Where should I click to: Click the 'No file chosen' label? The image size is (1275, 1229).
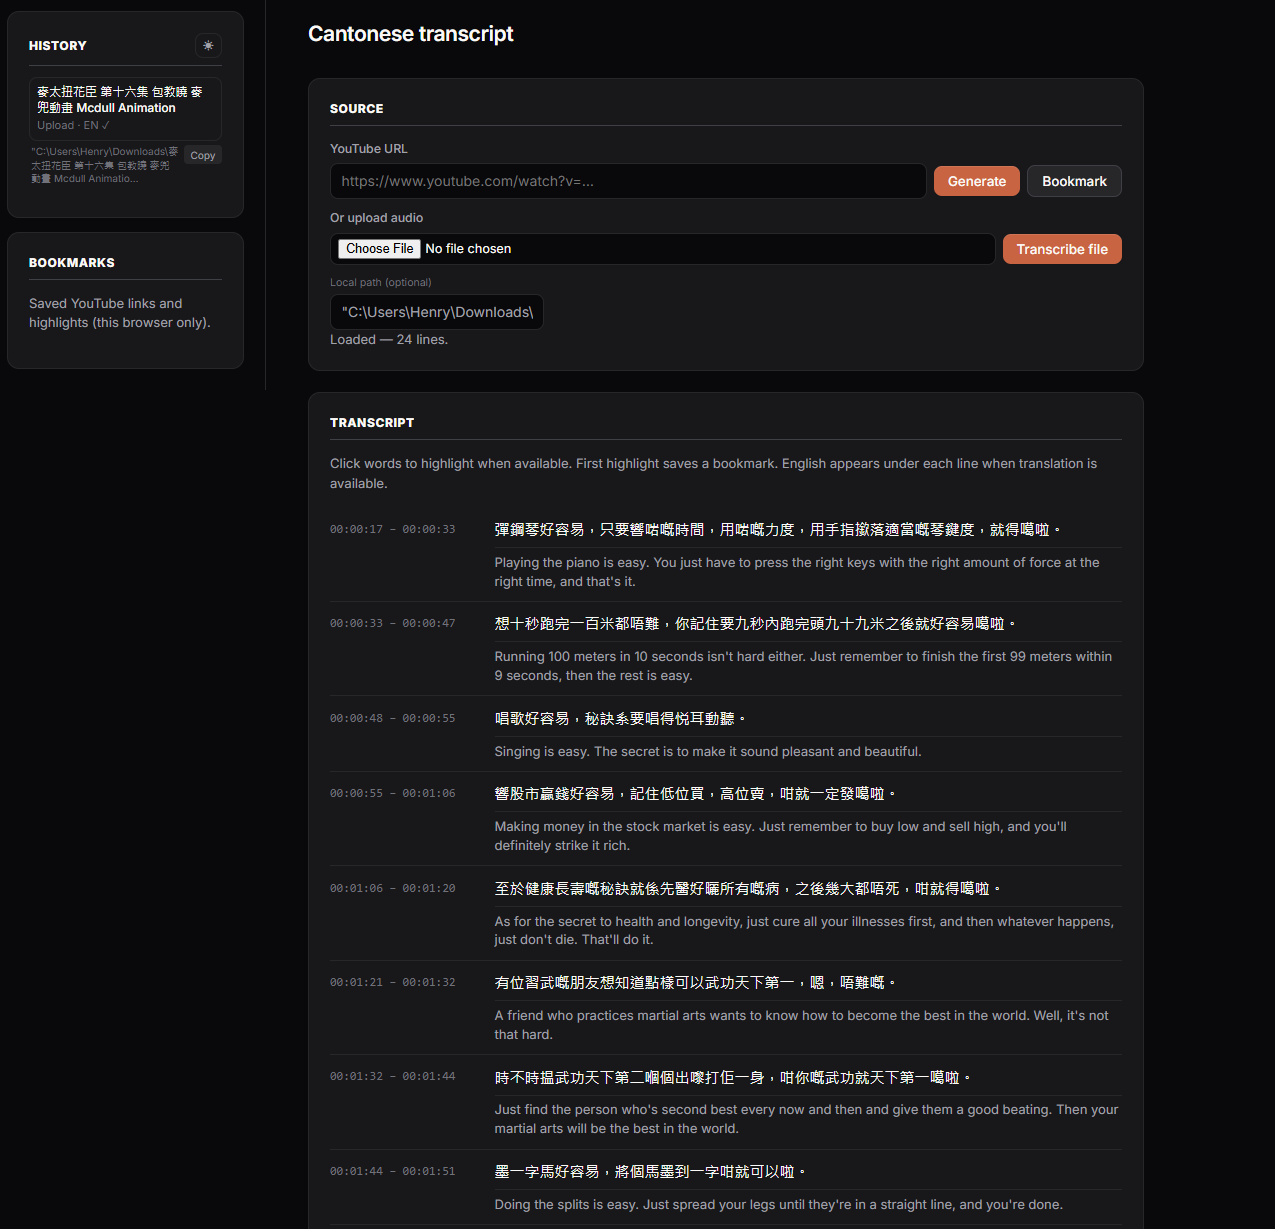pos(468,249)
